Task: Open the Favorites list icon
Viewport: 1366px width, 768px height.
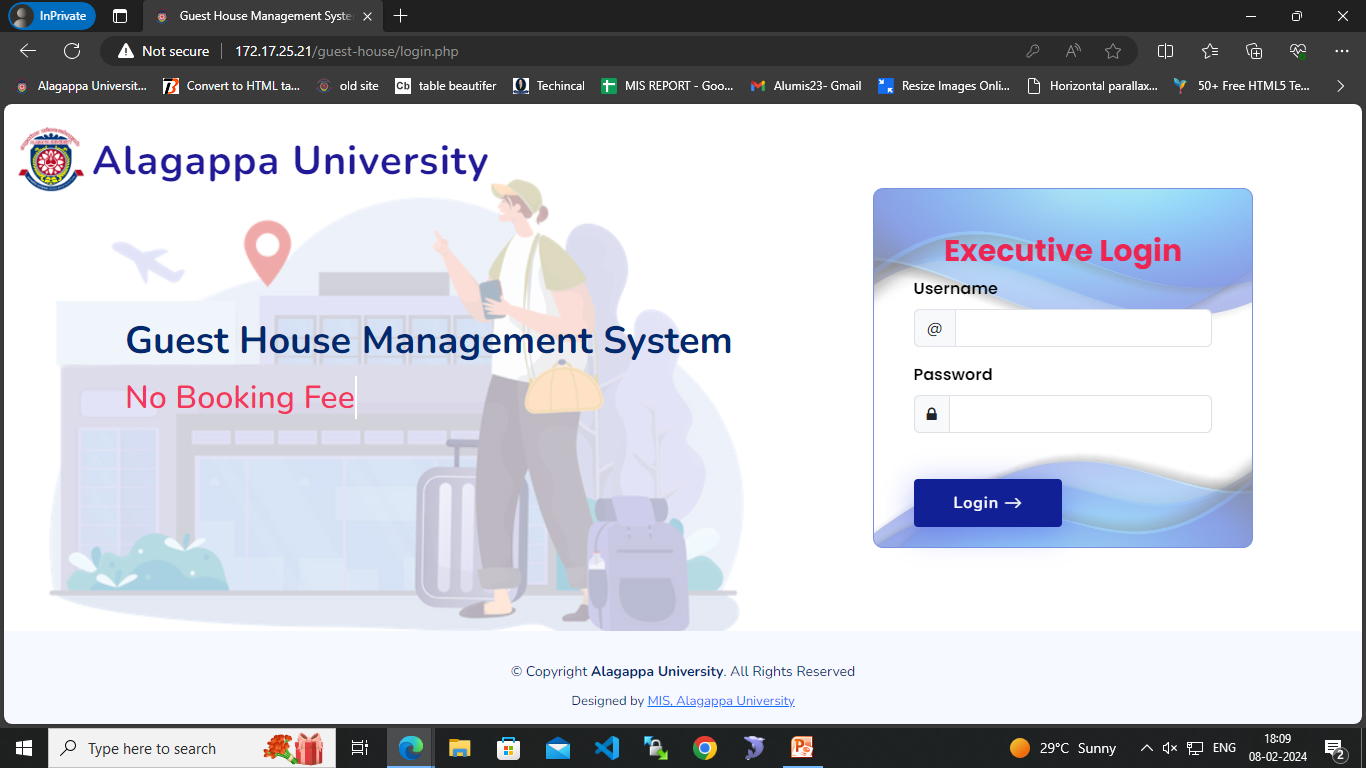Action: pos(1210,51)
